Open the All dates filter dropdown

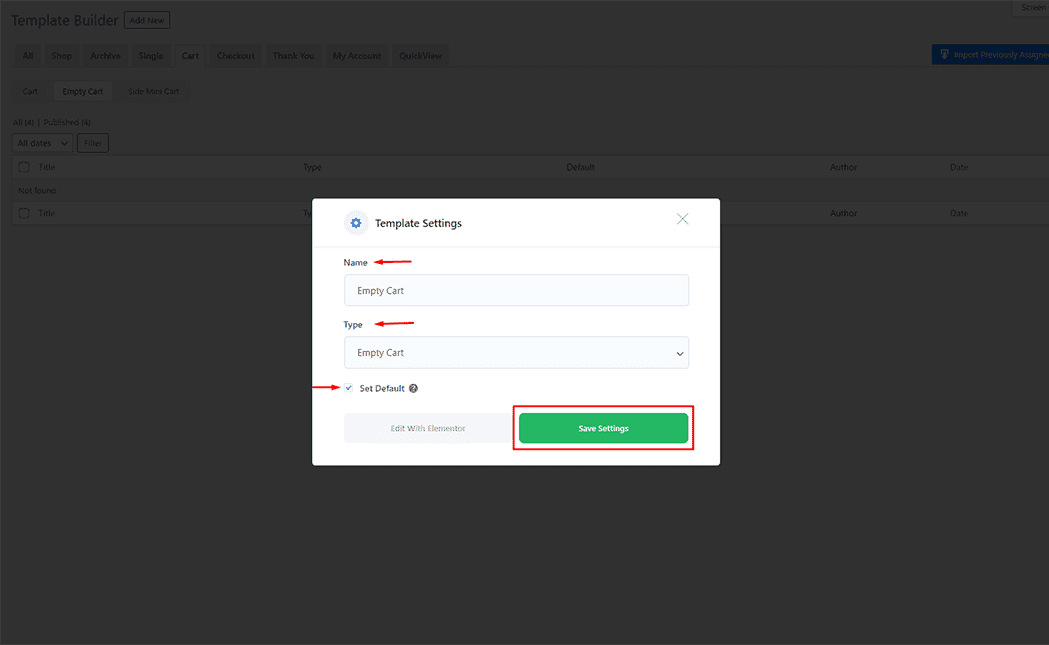point(41,142)
